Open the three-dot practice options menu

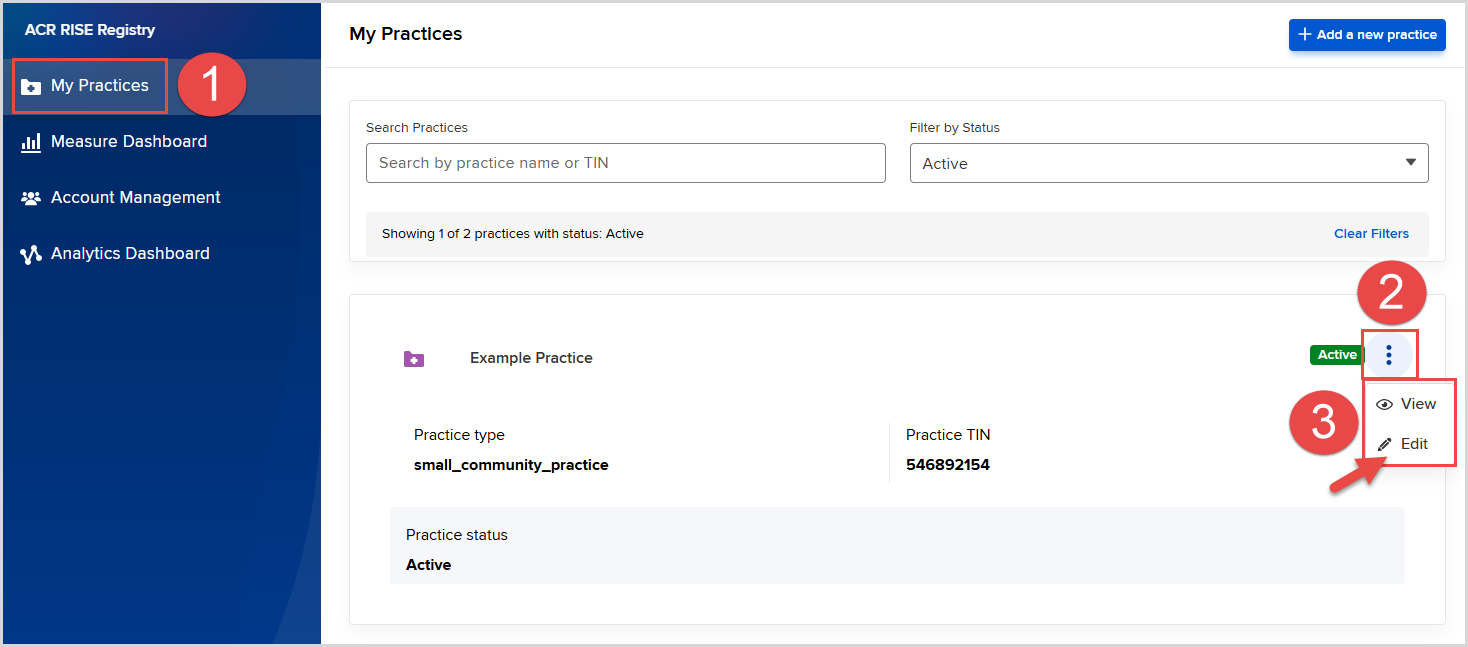click(1389, 355)
